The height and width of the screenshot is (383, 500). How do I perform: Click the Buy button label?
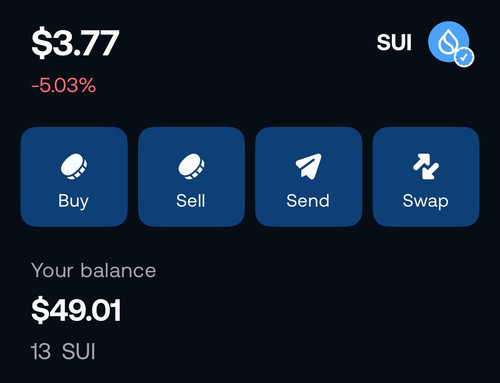74,201
